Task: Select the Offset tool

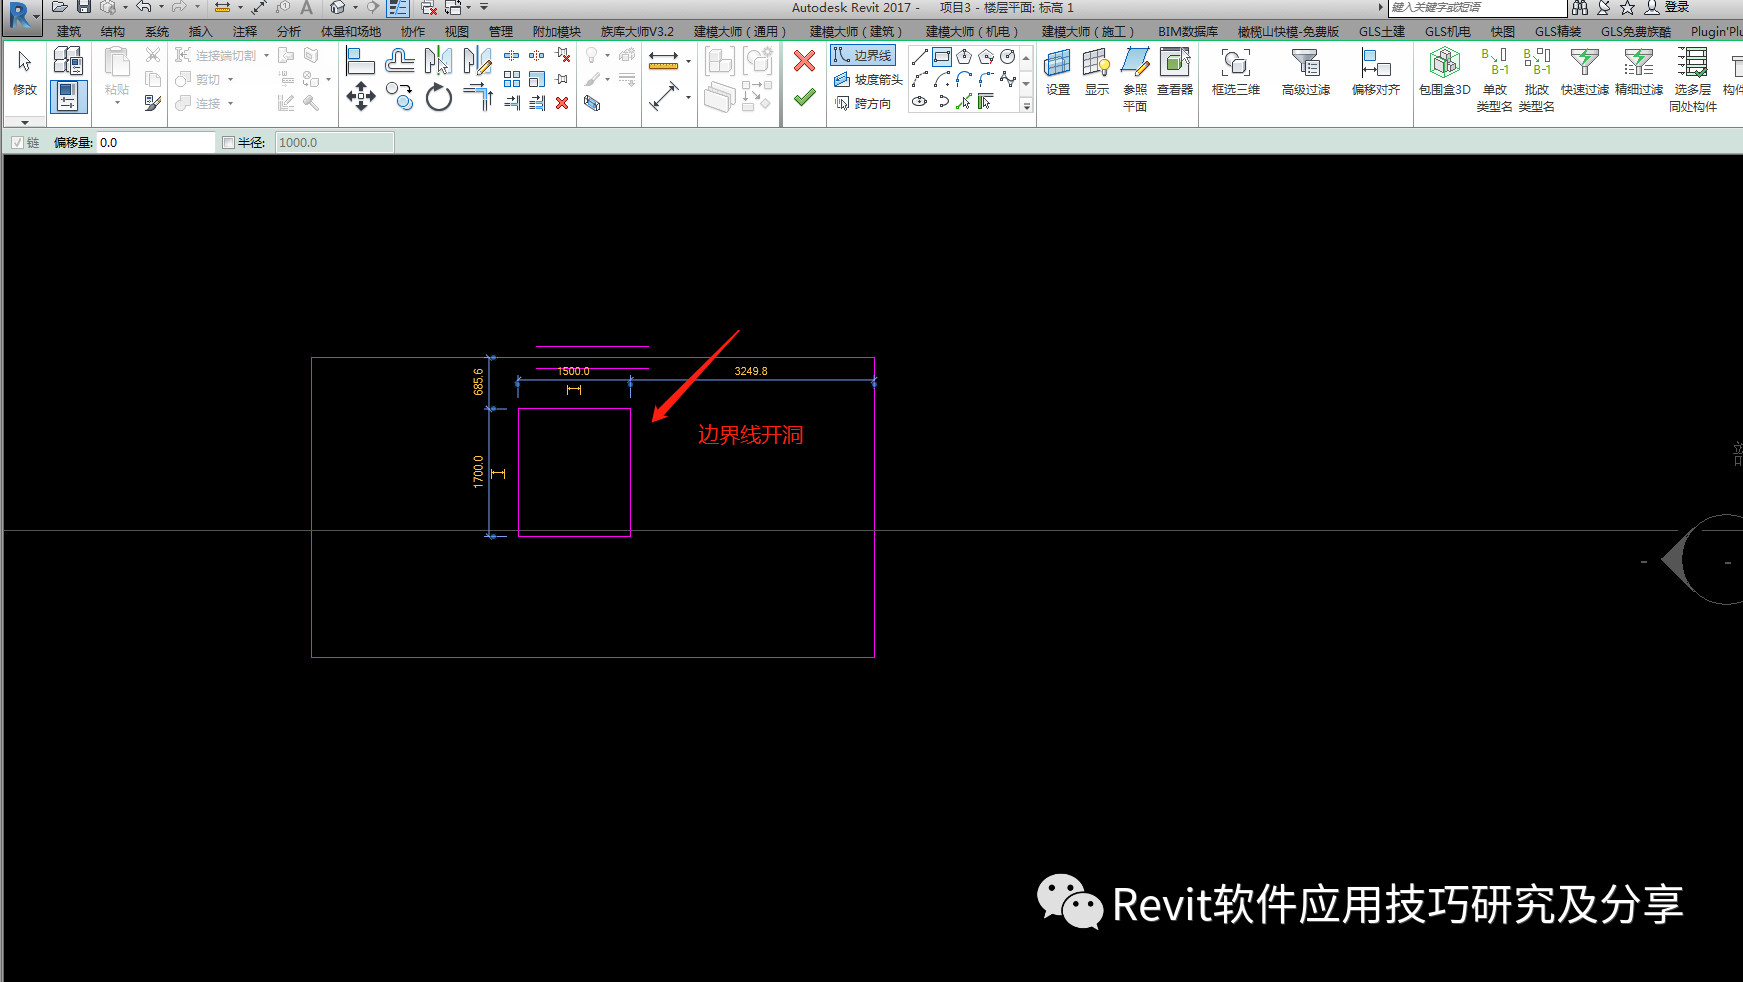Action: 400,62
